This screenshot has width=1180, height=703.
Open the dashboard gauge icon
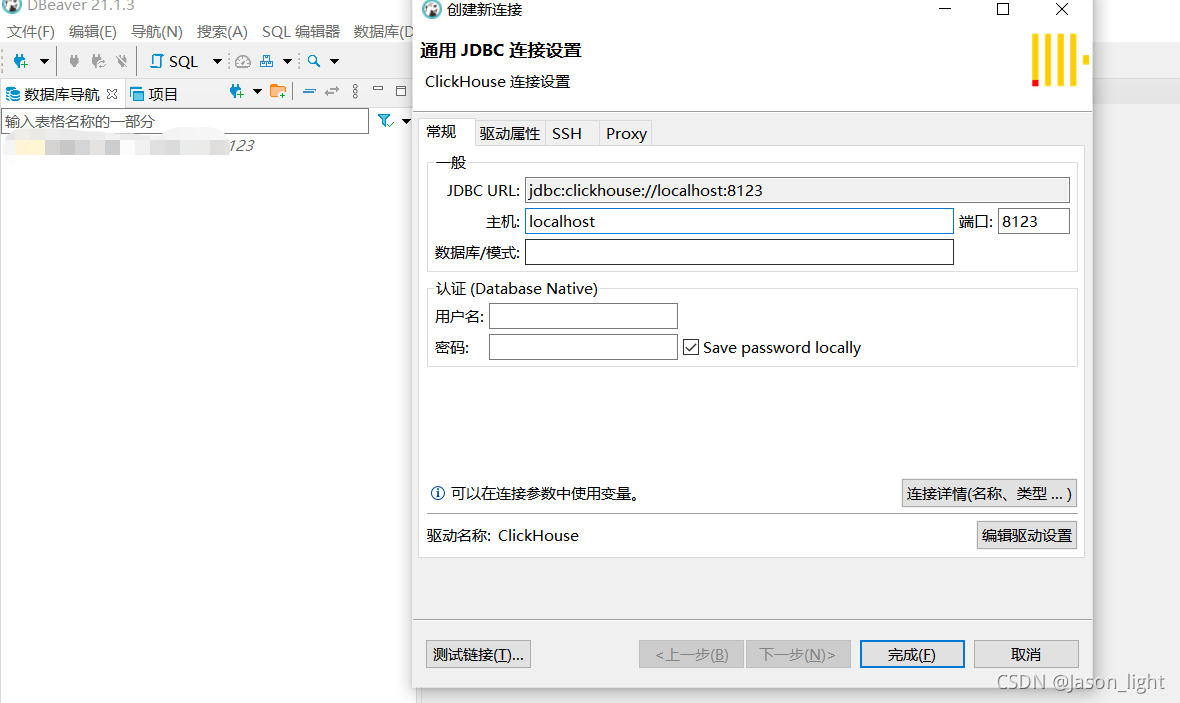(242, 61)
